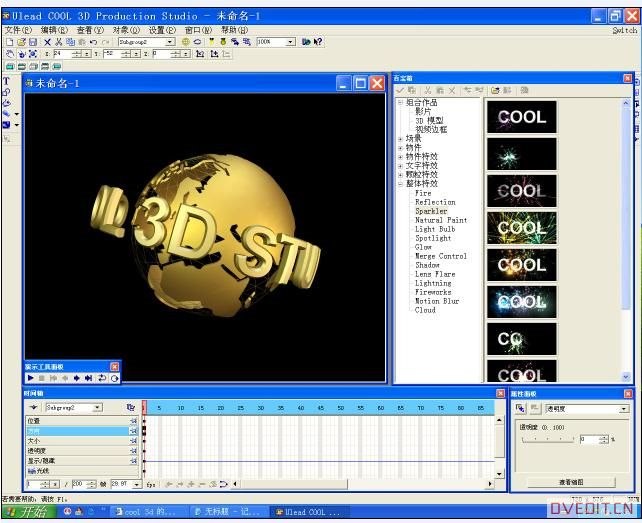Viewport: 642px width, 523px height.
Task: Toggle the keyframe marker for the 位置 row
Action: [x=133, y=421]
